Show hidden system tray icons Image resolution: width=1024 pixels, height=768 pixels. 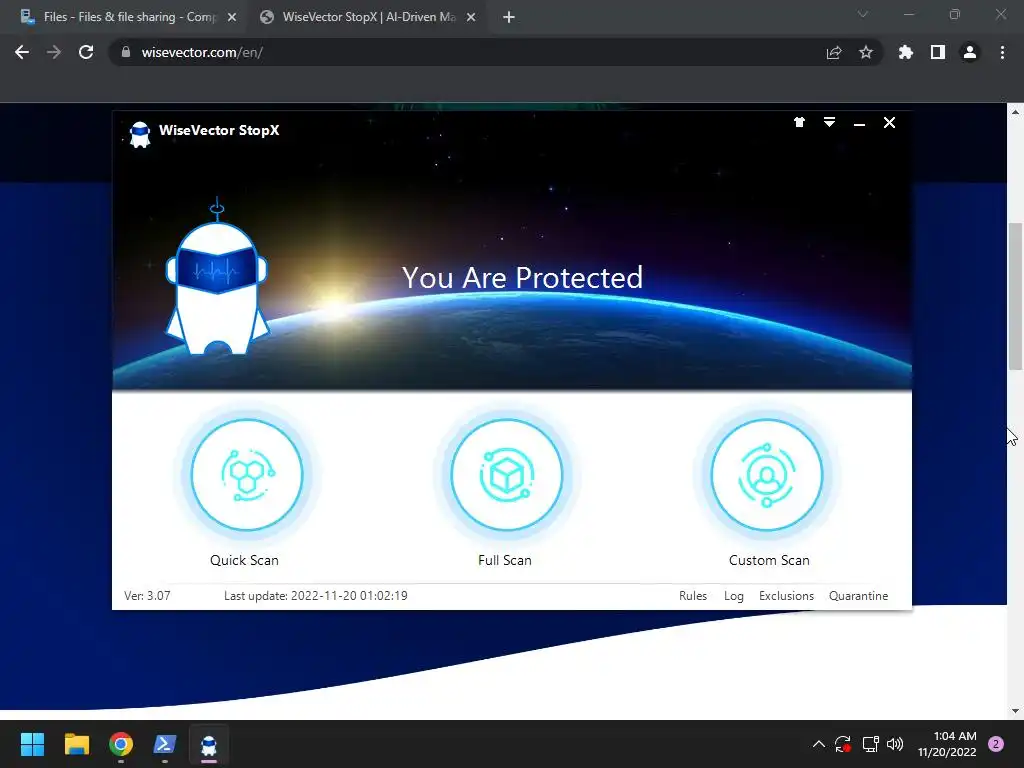[818, 744]
